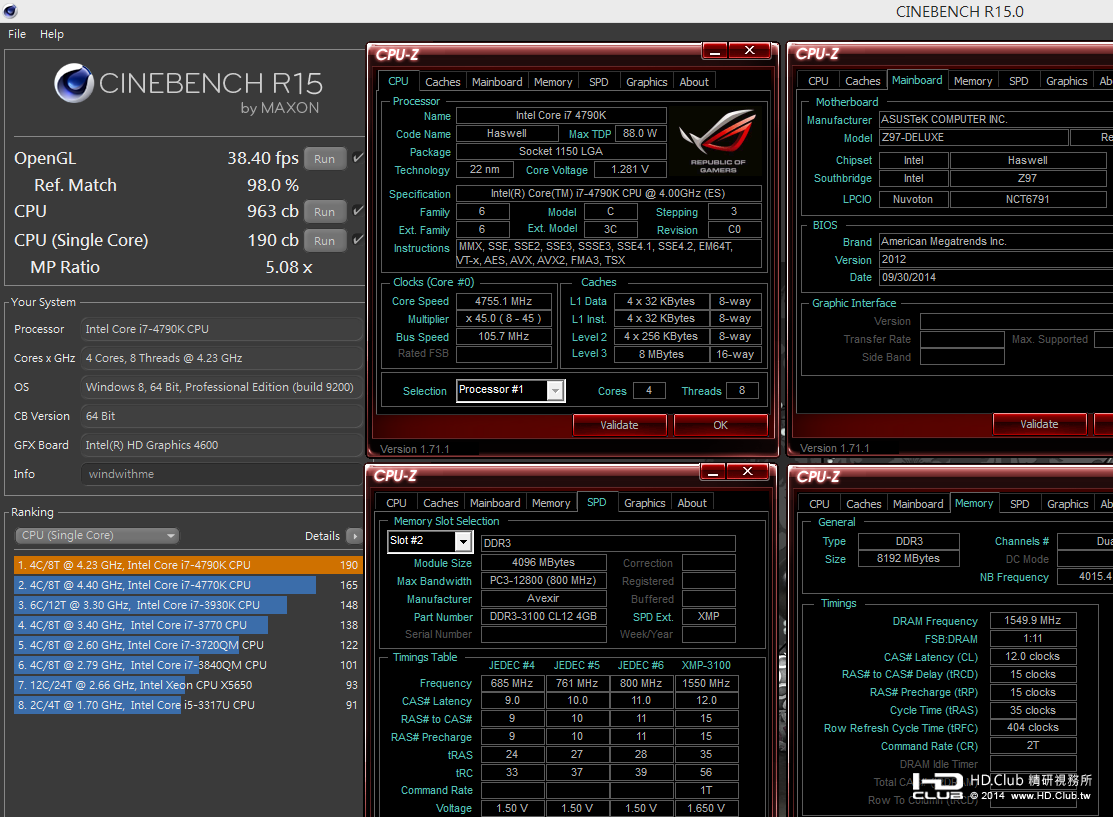Screen dimensions: 1113x817
Task: Open Caches tab in Mainboard CPU-Z window
Action: [862, 82]
